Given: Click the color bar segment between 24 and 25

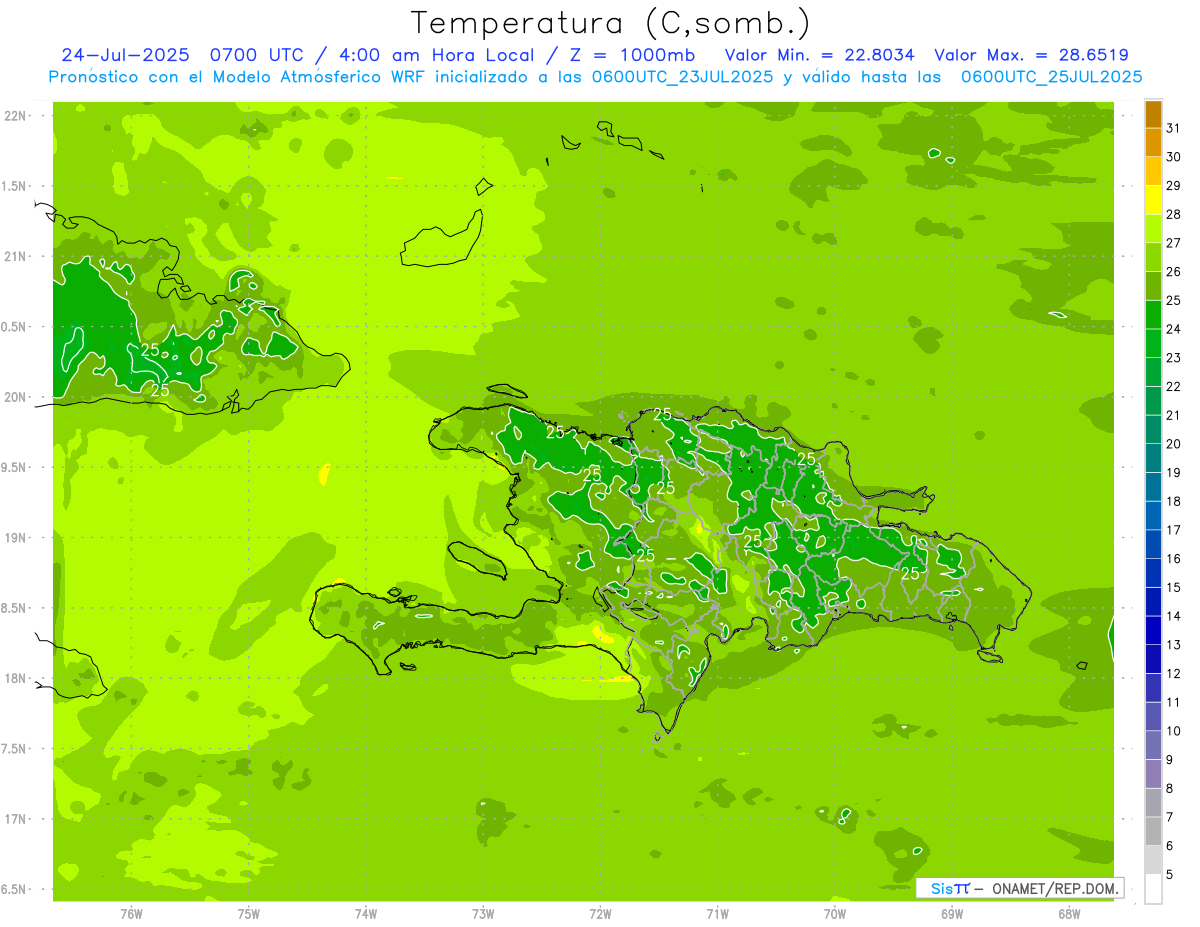Looking at the screenshot, I should (1153, 315).
